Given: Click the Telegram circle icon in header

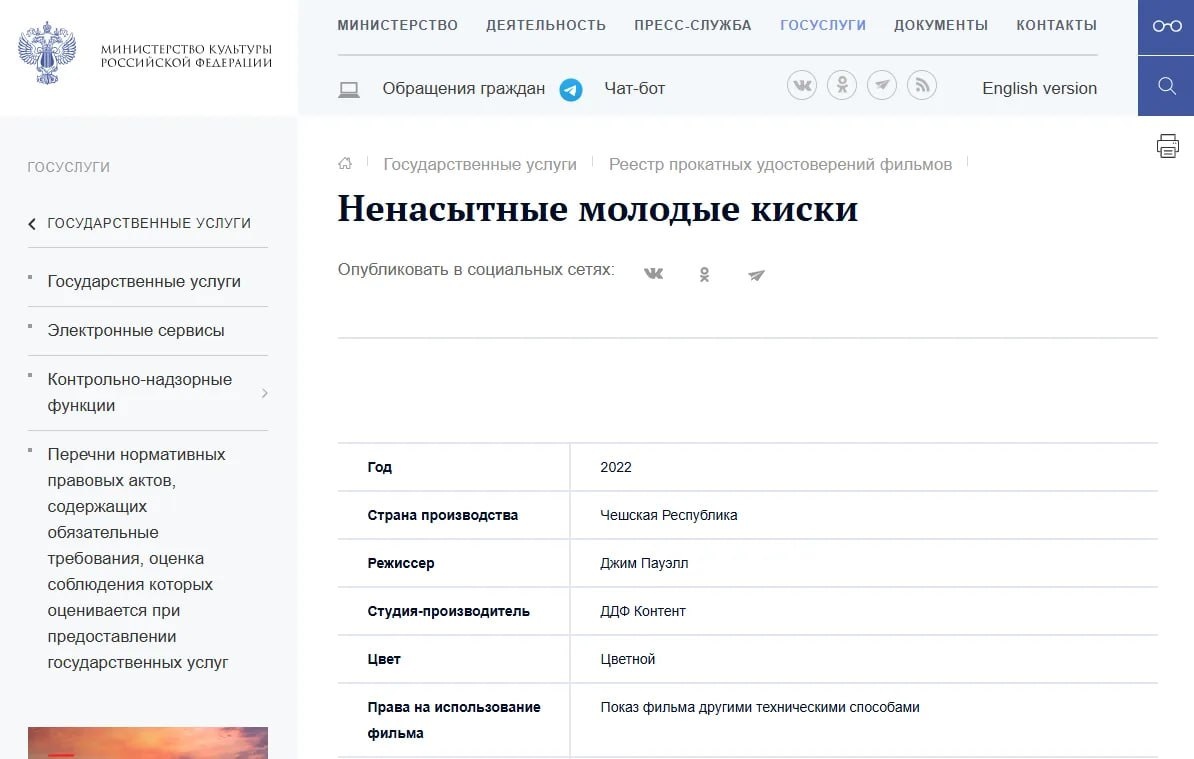Looking at the screenshot, I should [x=882, y=85].
